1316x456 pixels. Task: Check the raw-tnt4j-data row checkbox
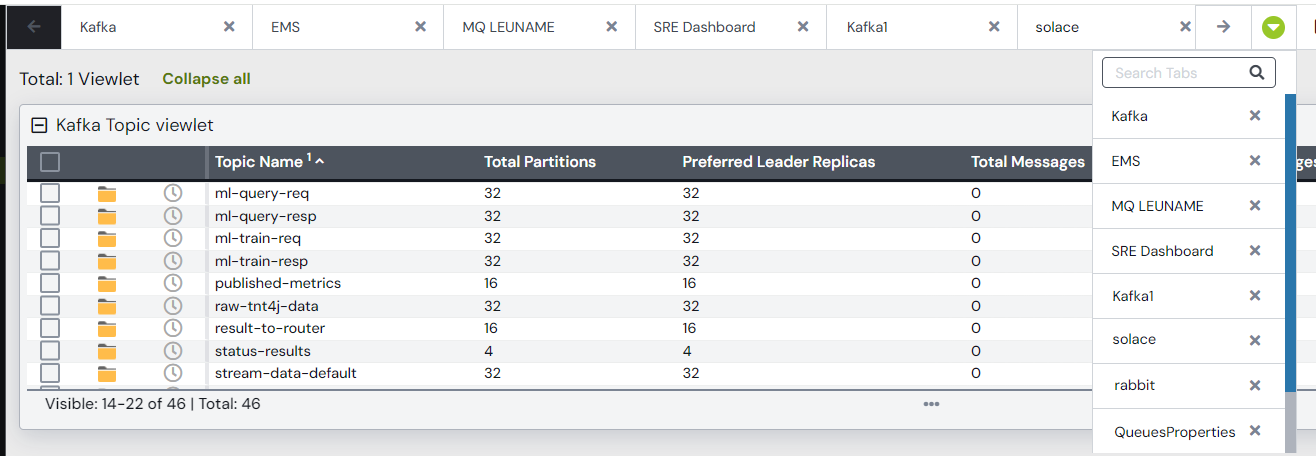coord(50,306)
